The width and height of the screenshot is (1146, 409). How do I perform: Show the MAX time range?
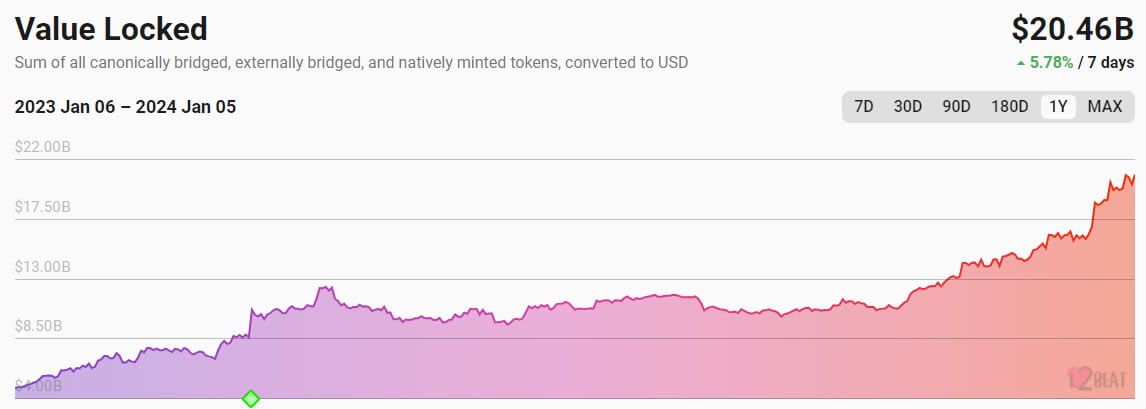[x=1104, y=107]
